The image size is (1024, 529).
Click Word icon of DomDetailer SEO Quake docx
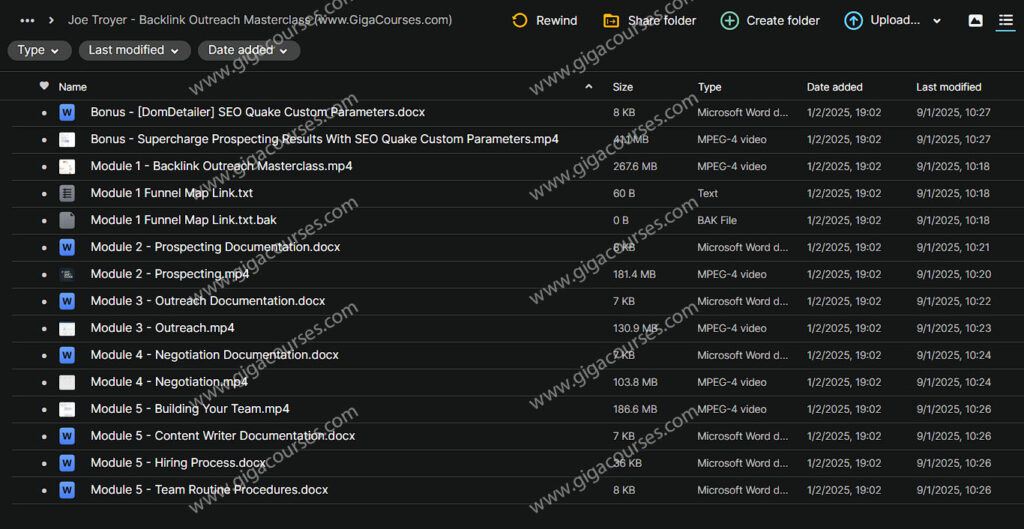point(67,112)
